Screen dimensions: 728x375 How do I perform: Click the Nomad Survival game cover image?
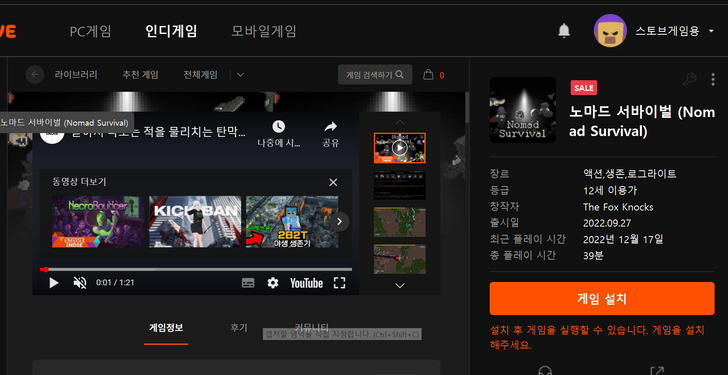click(x=523, y=110)
